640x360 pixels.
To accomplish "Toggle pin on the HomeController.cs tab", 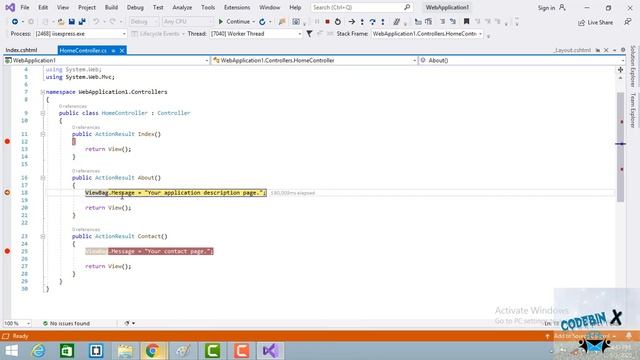I will point(113,51).
